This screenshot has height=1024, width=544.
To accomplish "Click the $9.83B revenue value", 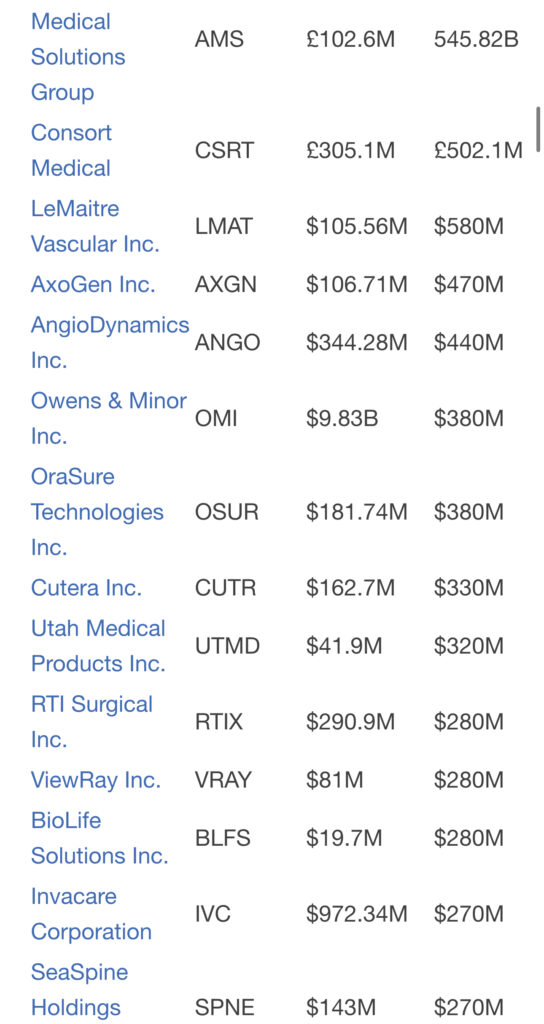I will (342, 418).
